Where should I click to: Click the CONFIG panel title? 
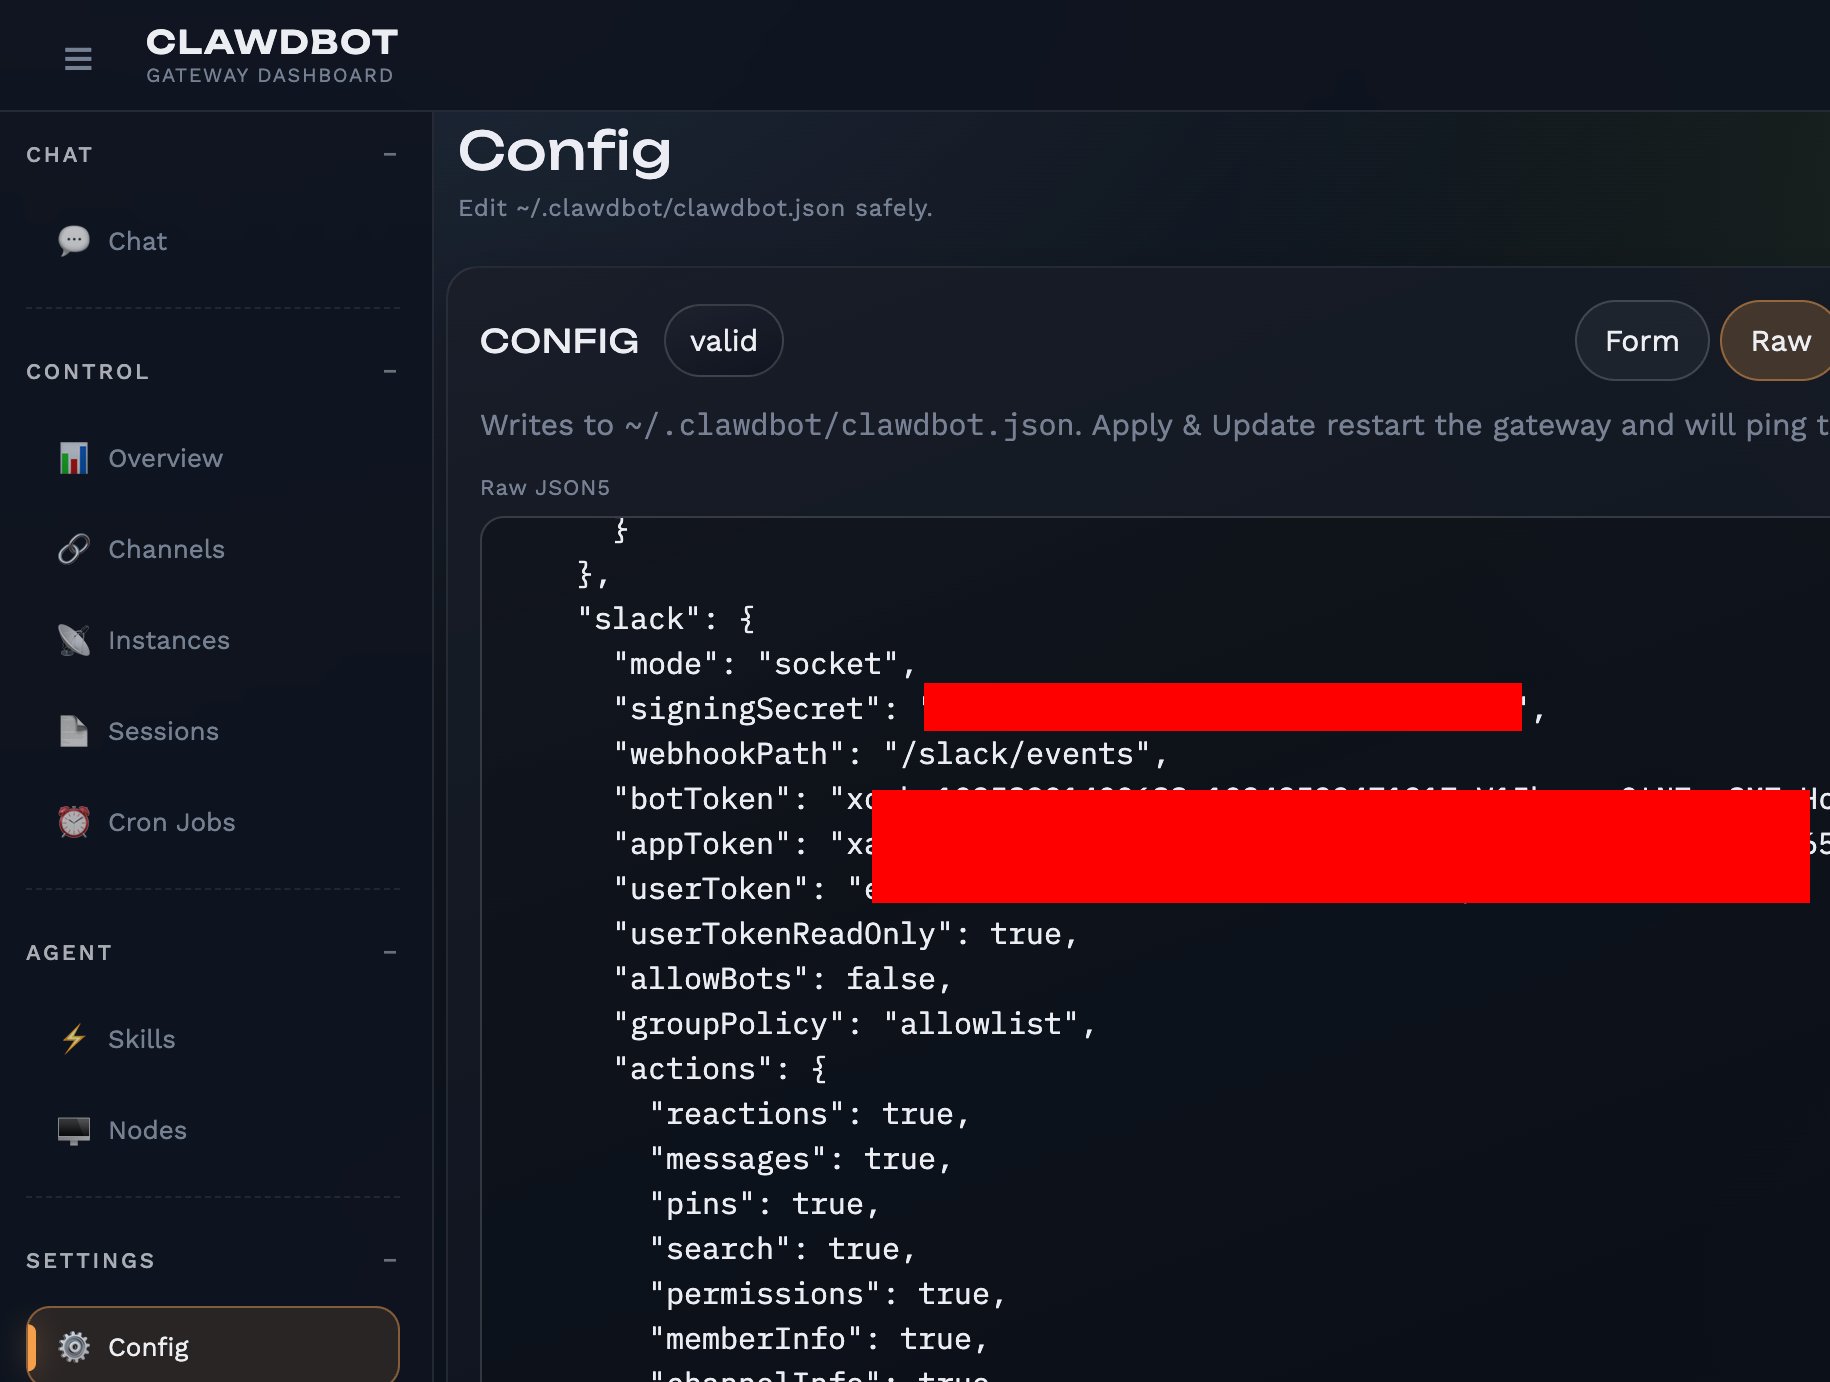tap(559, 341)
